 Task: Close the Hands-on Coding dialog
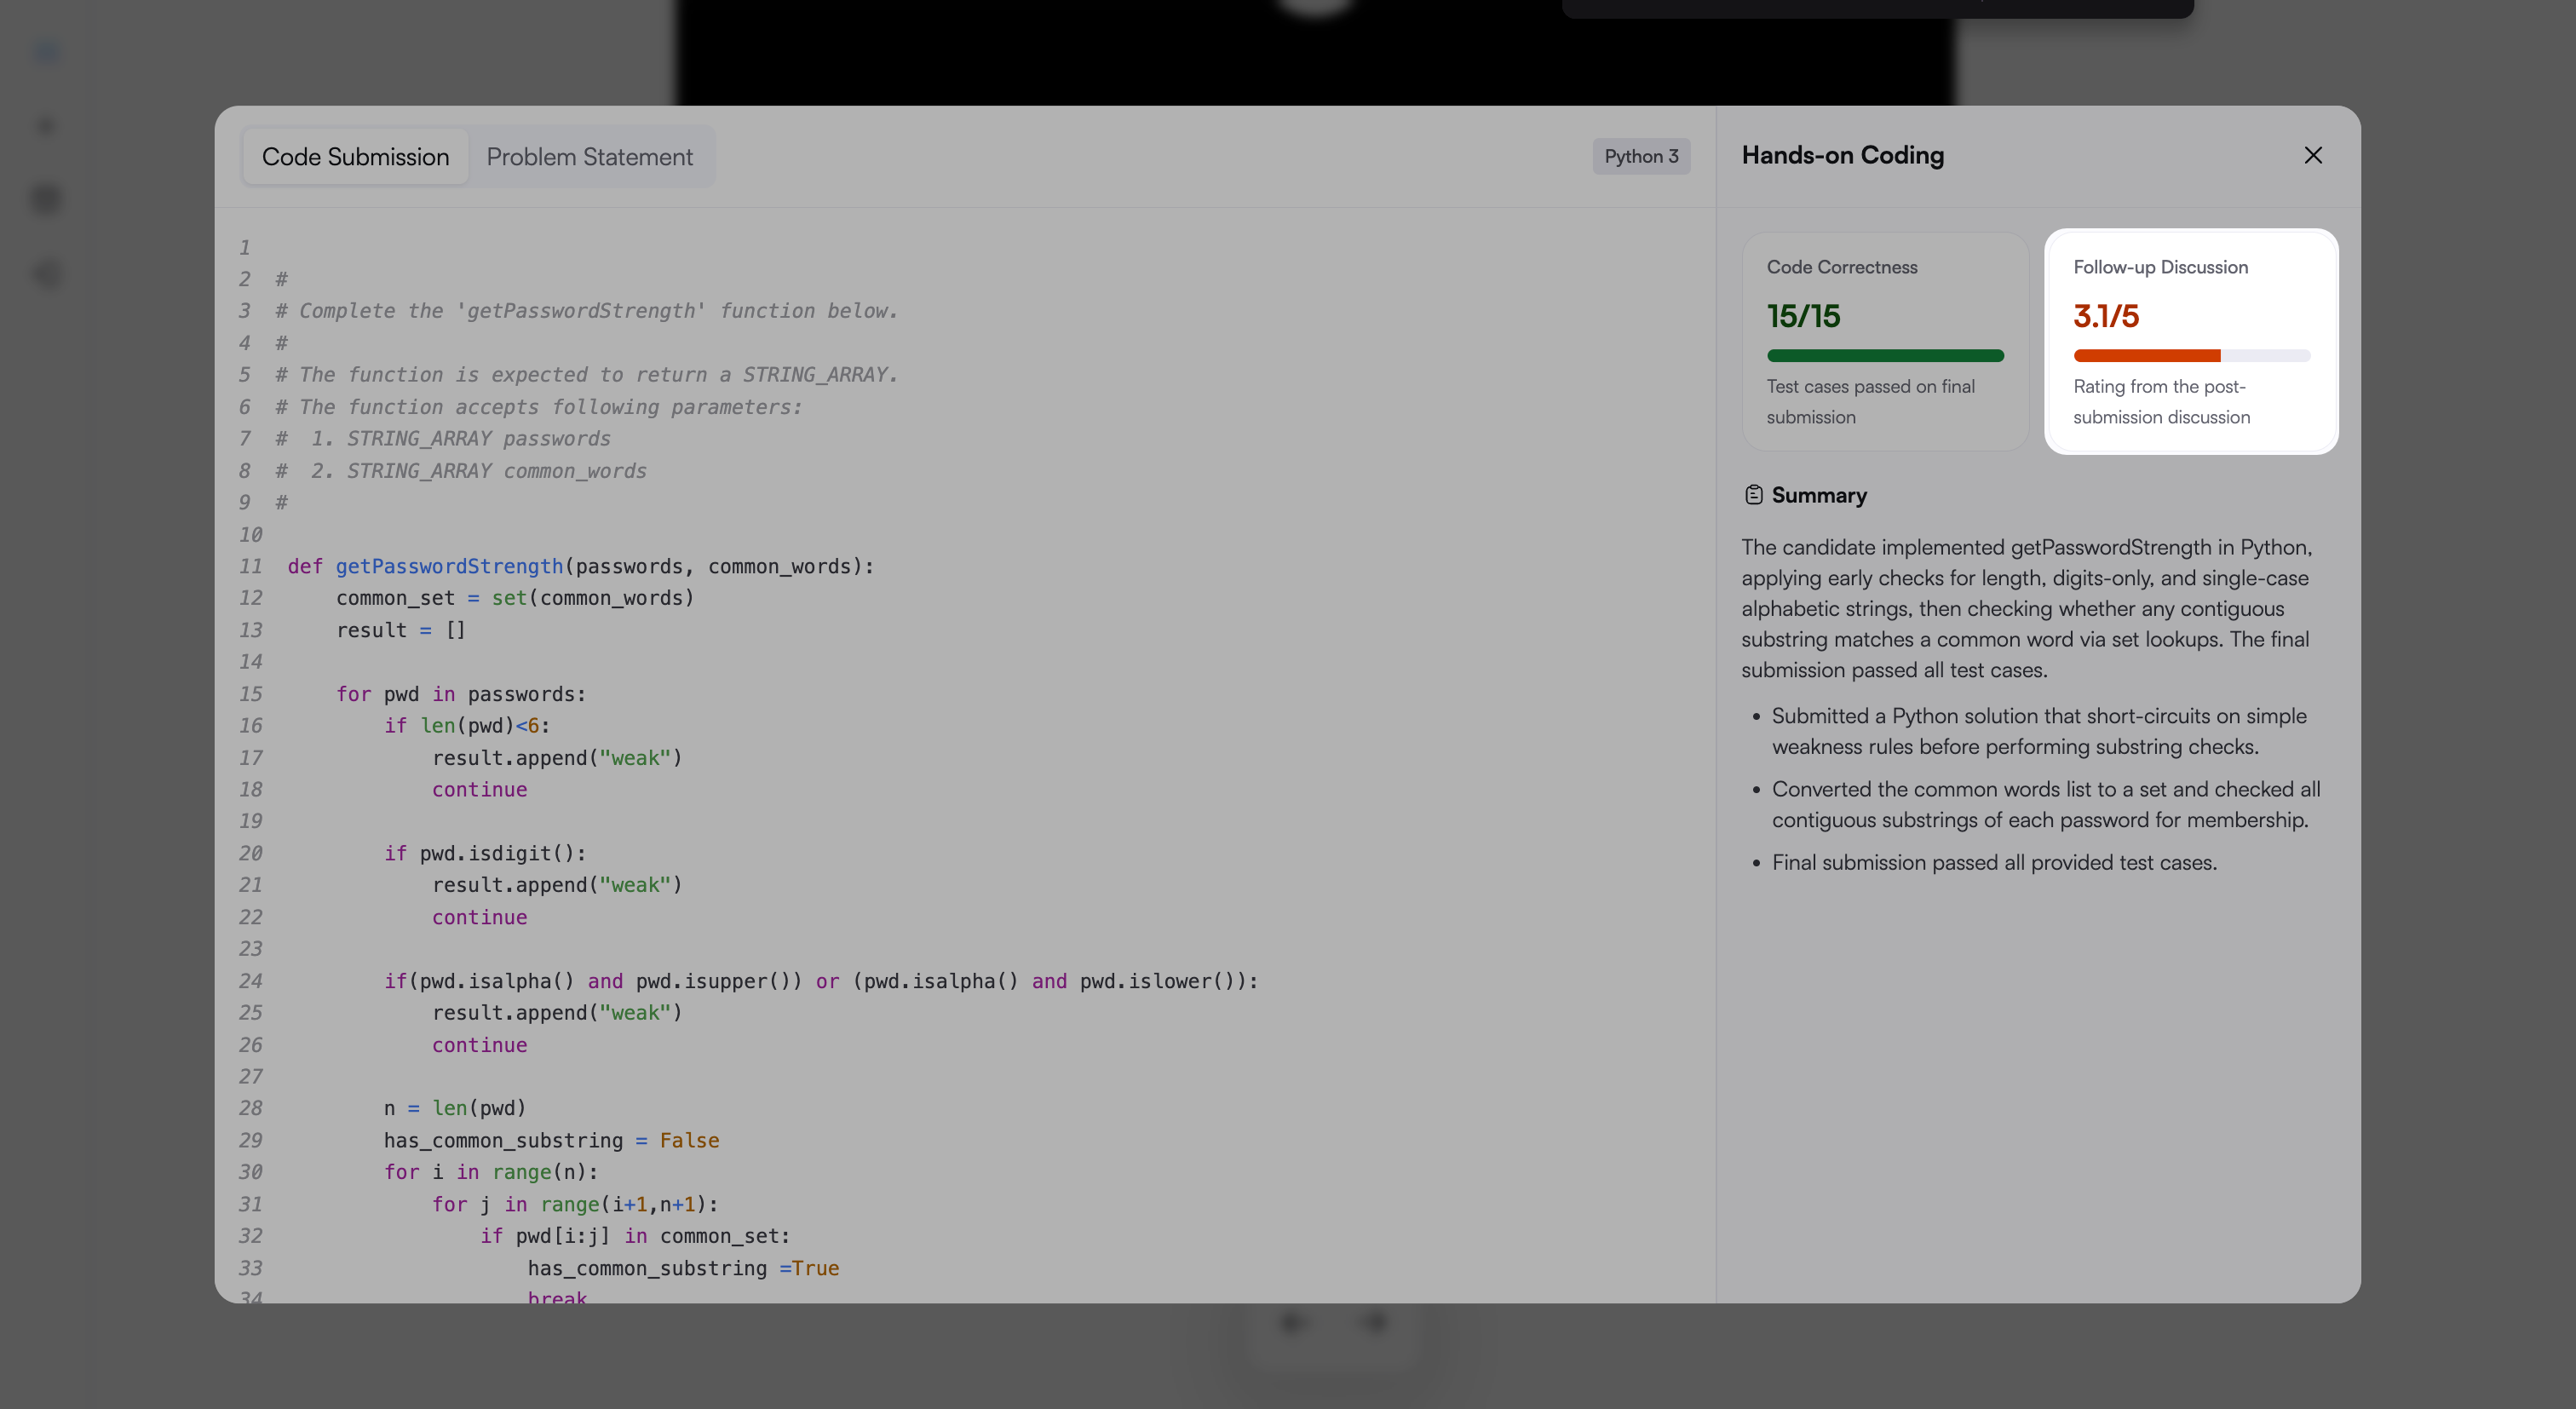(x=2312, y=155)
